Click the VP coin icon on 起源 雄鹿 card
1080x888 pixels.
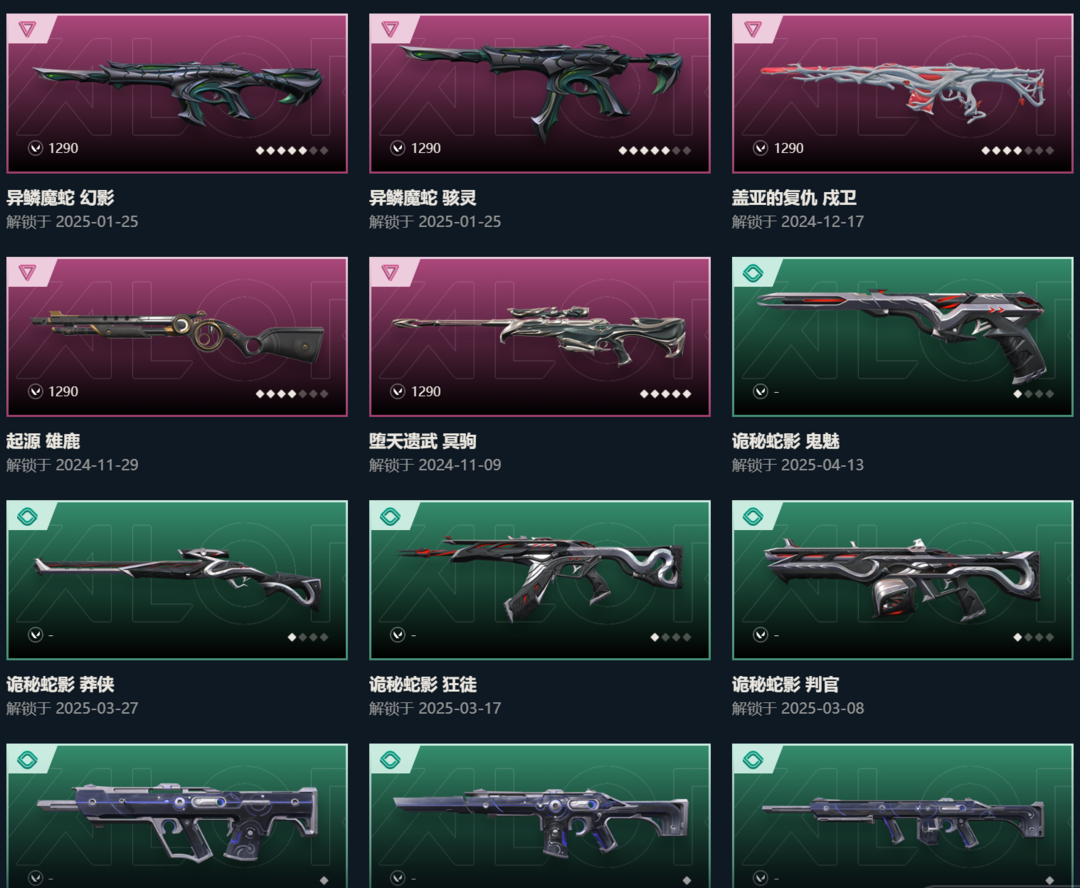[35, 391]
